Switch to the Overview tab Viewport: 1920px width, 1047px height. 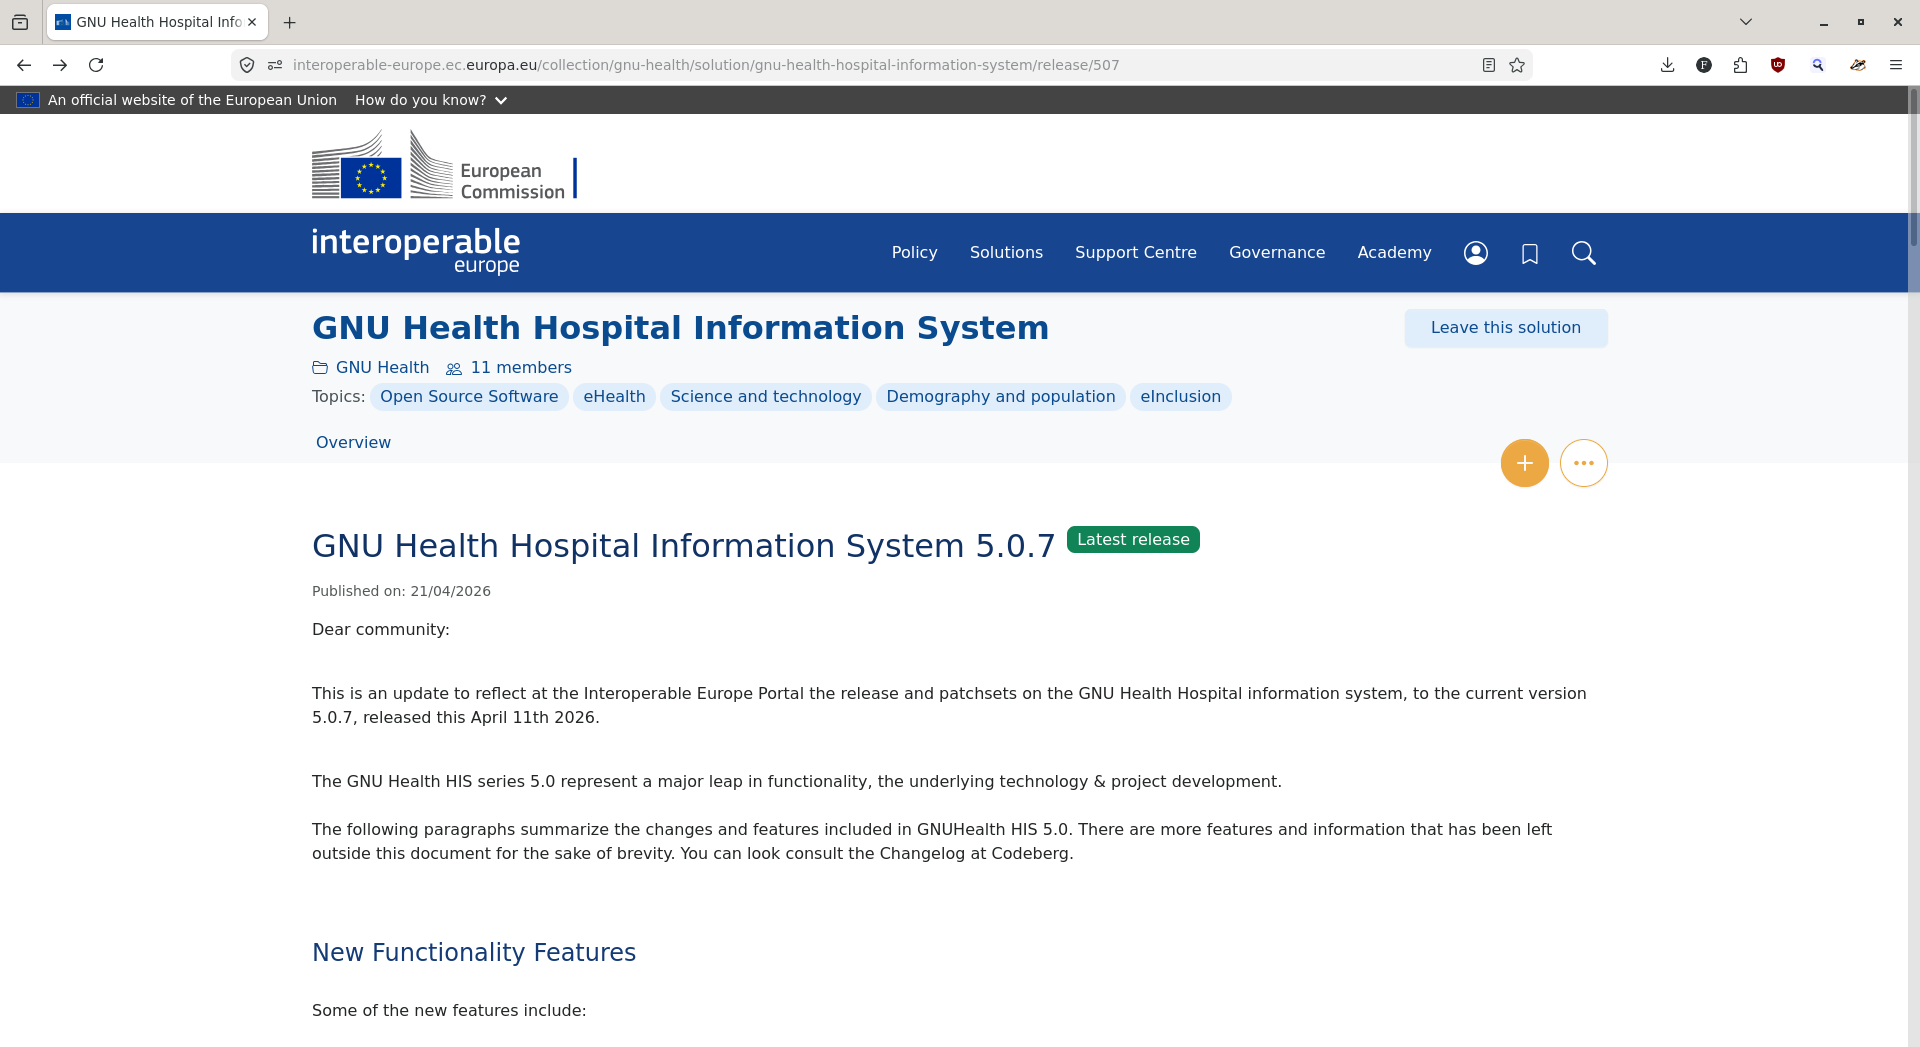pyautogui.click(x=353, y=442)
